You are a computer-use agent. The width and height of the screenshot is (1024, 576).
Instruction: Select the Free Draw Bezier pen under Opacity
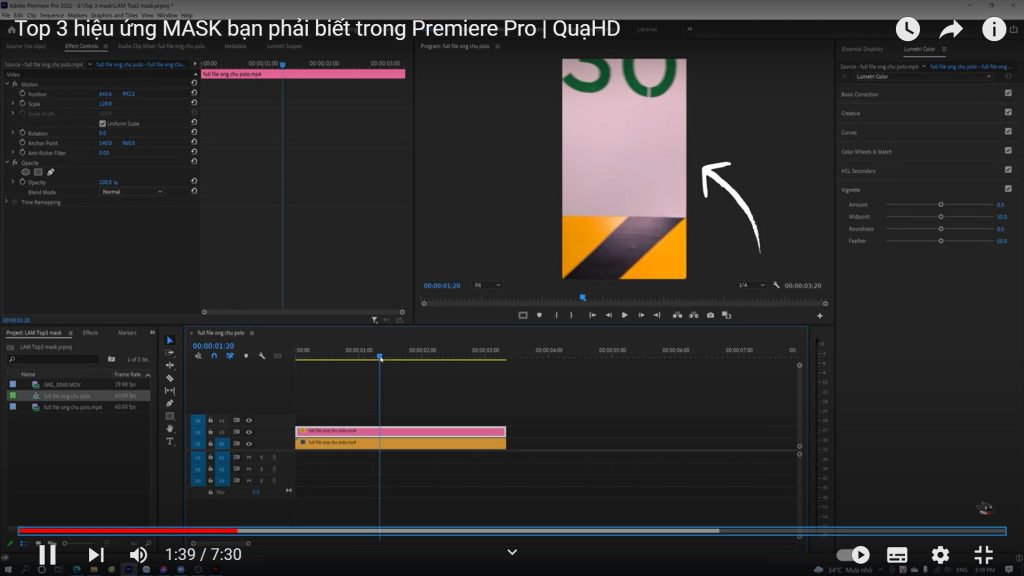click(51, 172)
